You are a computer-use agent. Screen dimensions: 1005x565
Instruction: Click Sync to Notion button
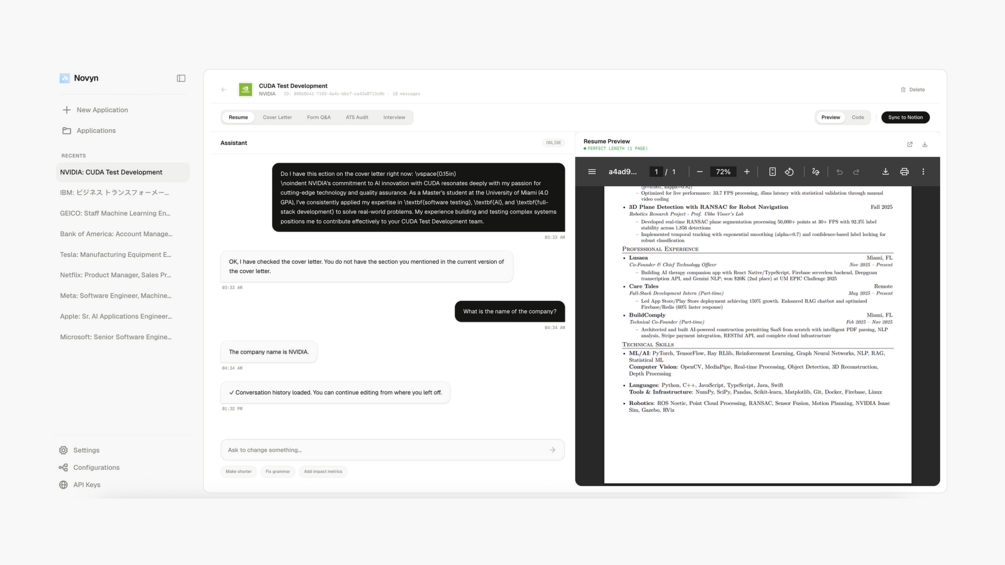pos(905,117)
